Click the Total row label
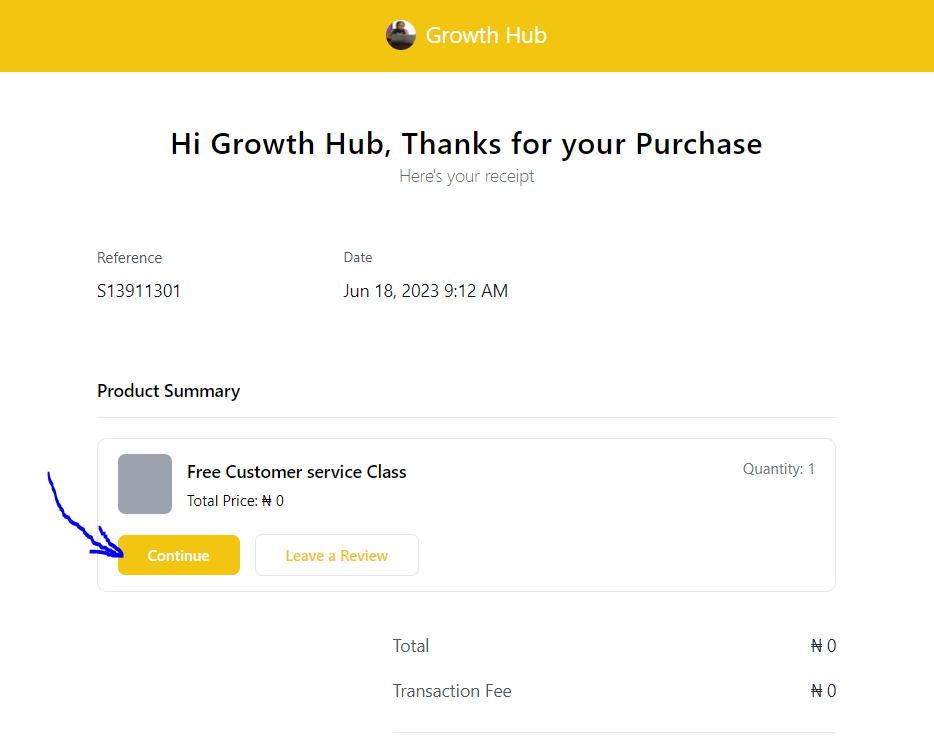The height and width of the screenshot is (738, 934). [x=410, y=646]
